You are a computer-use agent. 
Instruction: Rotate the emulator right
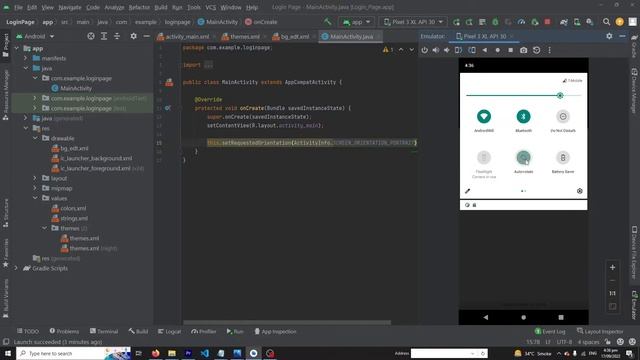472,50
